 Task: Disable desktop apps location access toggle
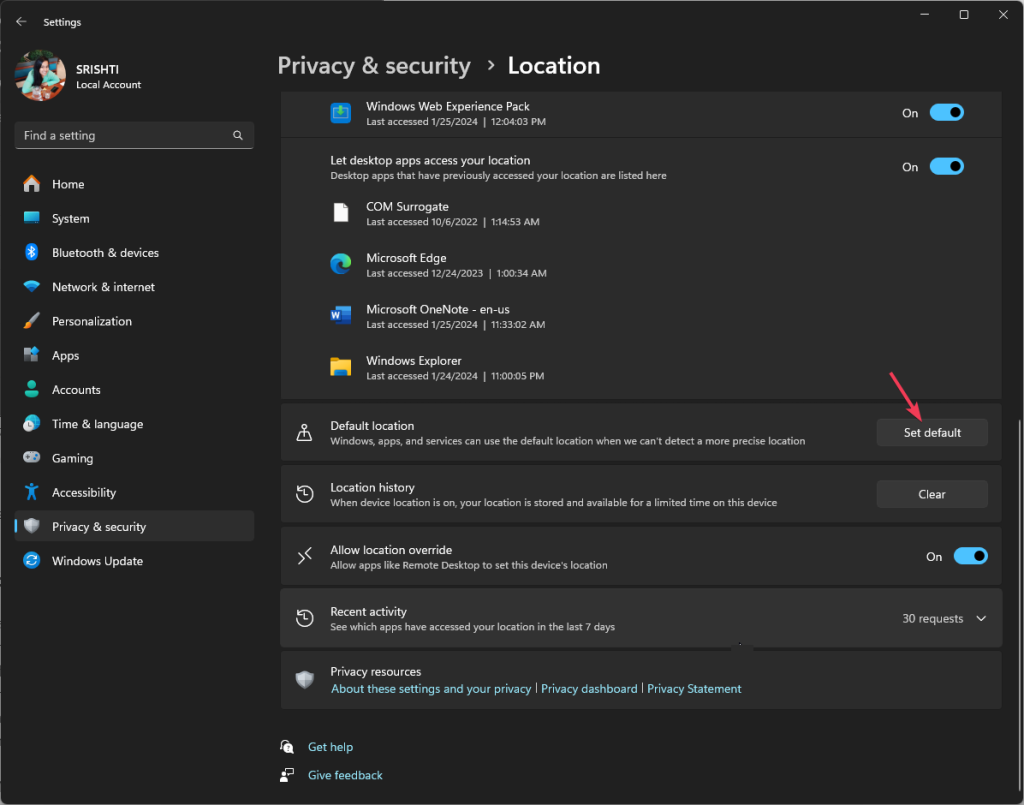pos(946,167)
